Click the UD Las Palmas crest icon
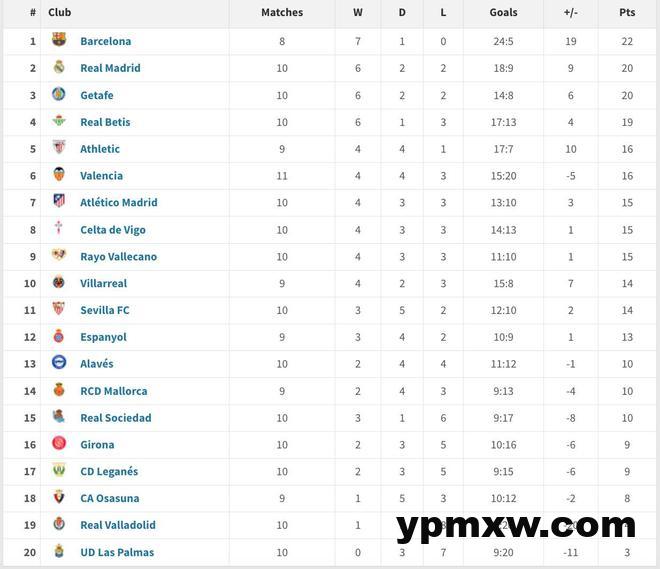Viewport: 660px width, 569px height. 59,552
